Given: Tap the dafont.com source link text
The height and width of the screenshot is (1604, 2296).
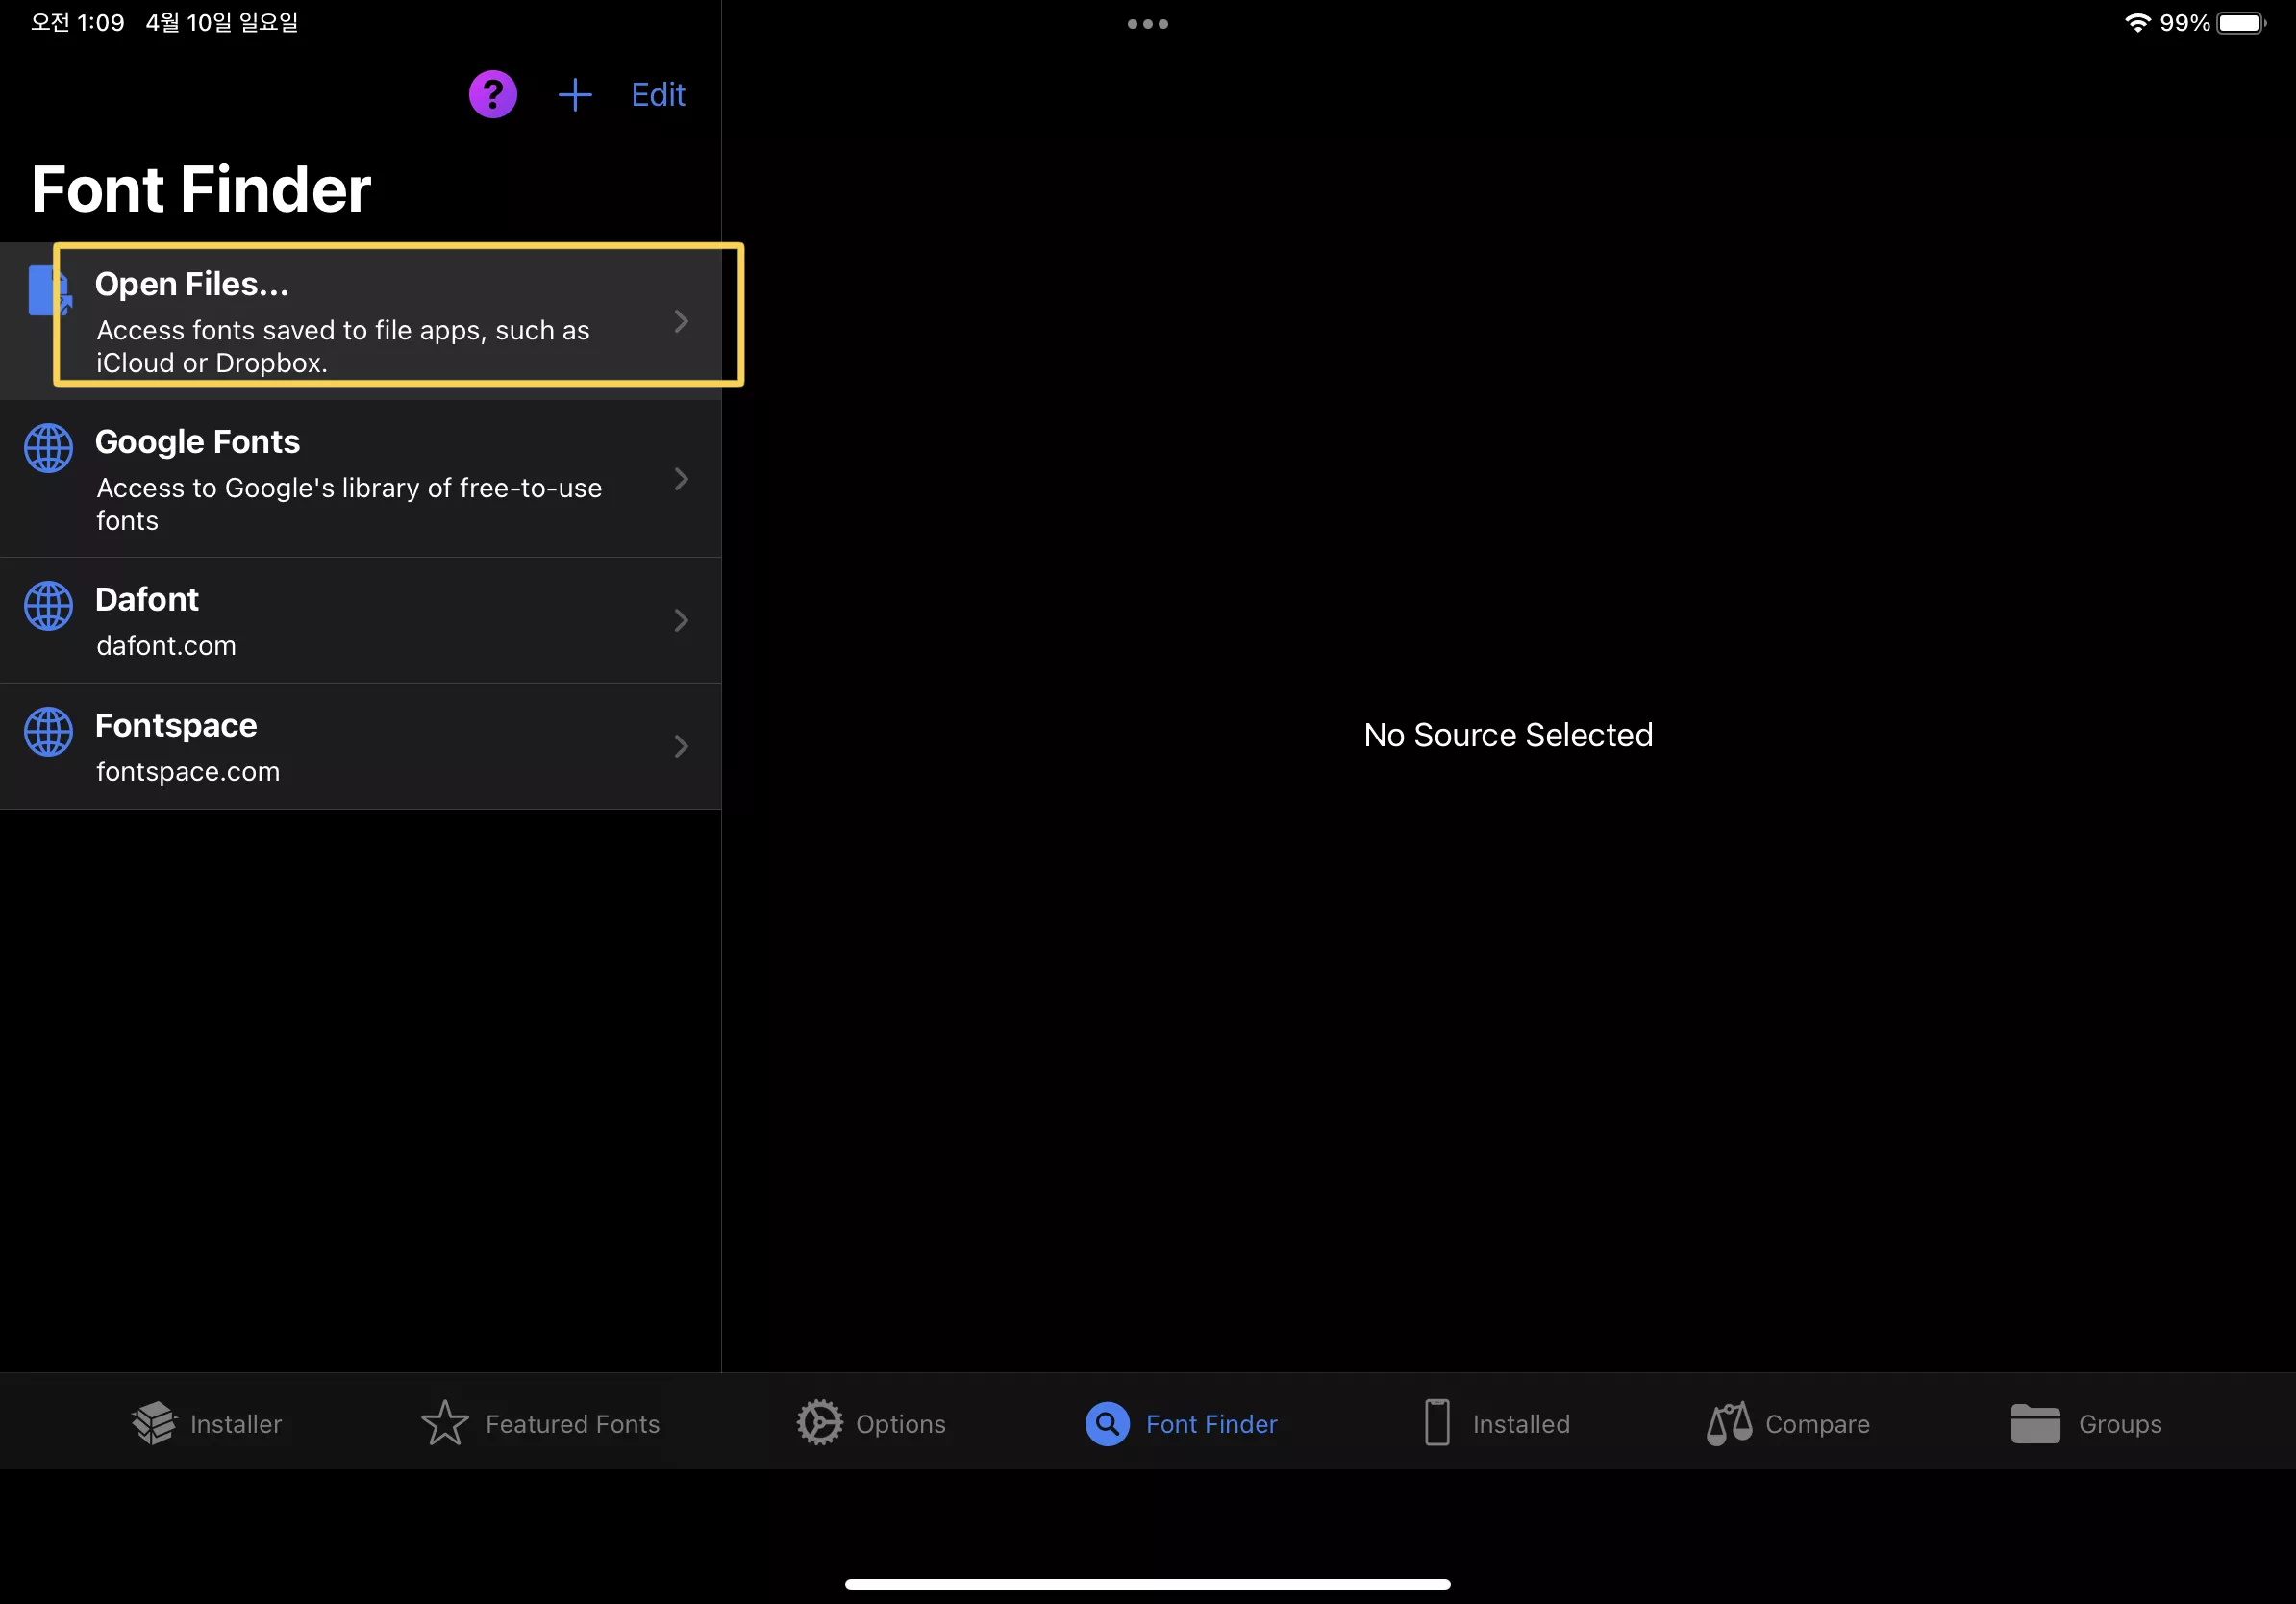Looking at the screenshot, I should click(x=166, y=646).
